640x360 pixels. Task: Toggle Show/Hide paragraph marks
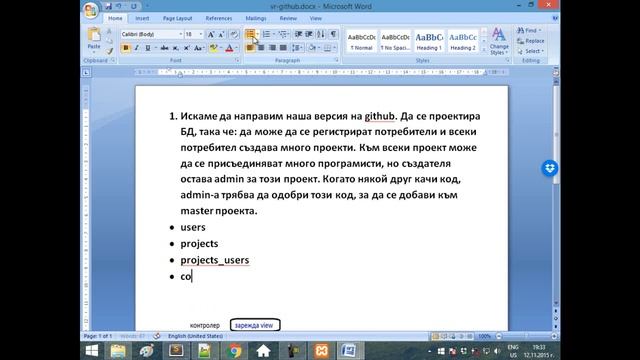[333, 34]
